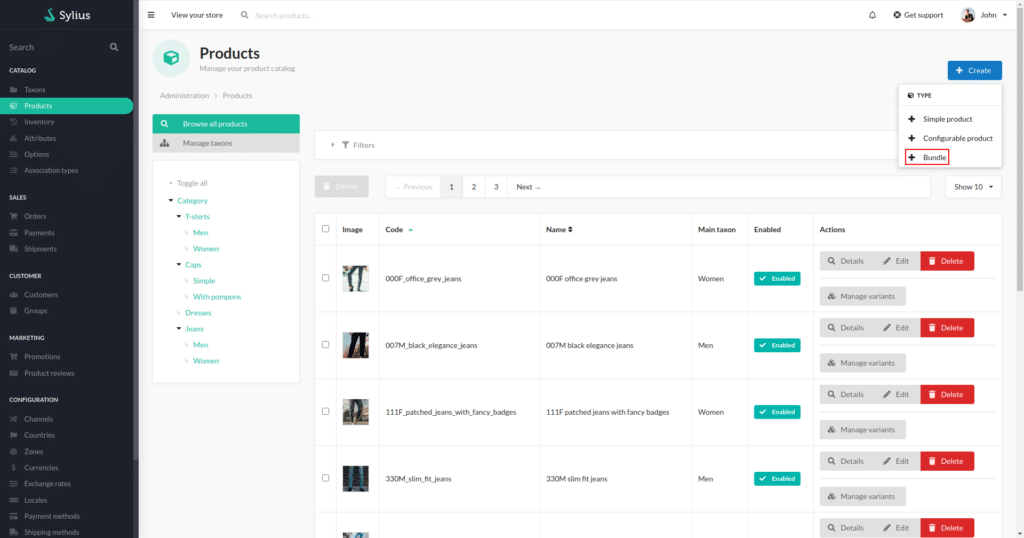Click the Administration breadcrumb link
This screenshot has width=1024, height=538.
pyautogui.click(x=184, y=95)
